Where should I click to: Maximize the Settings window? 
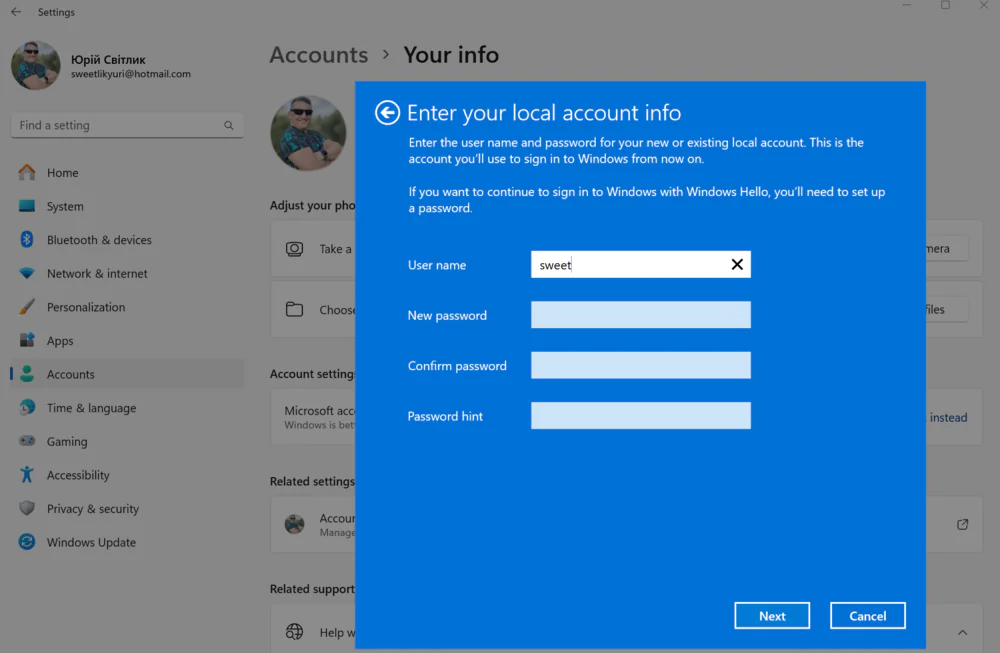tap(945, 6)
